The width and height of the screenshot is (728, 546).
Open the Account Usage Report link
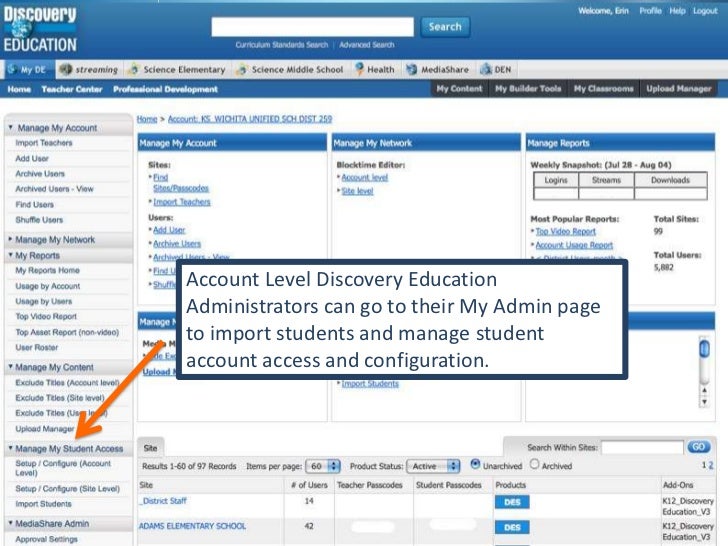pos(574,245)
